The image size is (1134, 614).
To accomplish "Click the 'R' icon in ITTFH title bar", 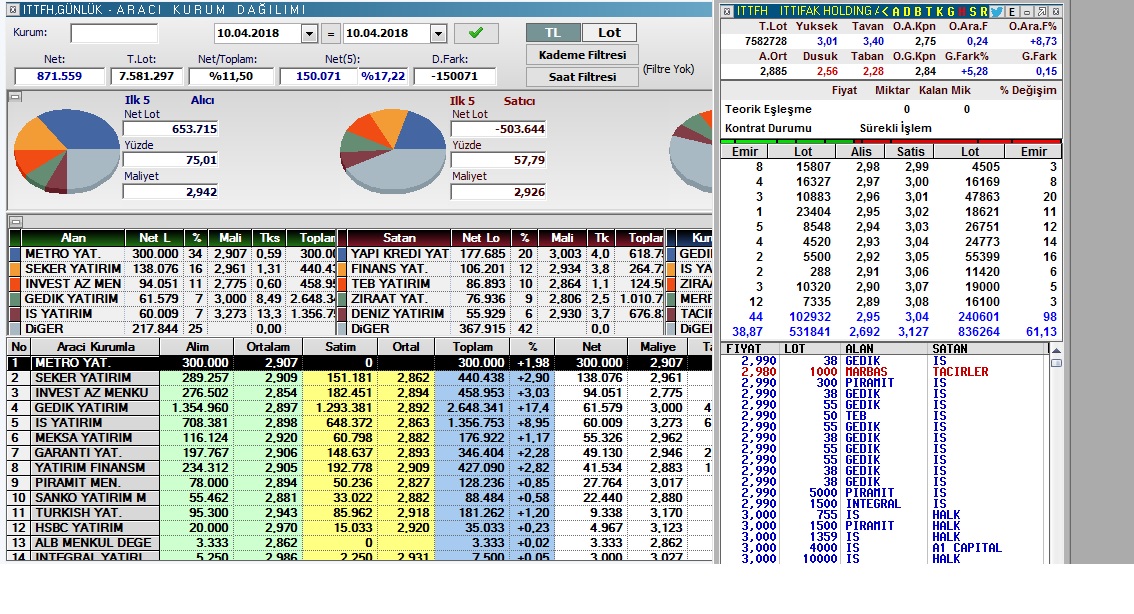I will [984, 12].
